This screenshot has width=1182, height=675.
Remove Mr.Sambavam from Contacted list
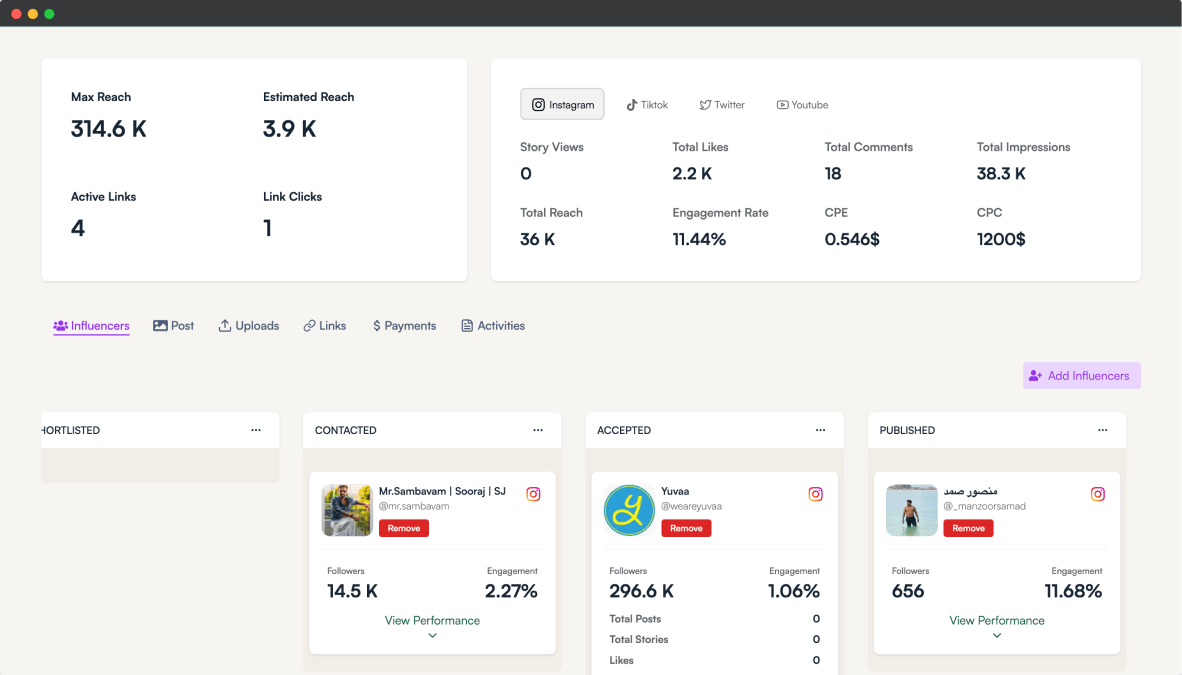[404, 528]
